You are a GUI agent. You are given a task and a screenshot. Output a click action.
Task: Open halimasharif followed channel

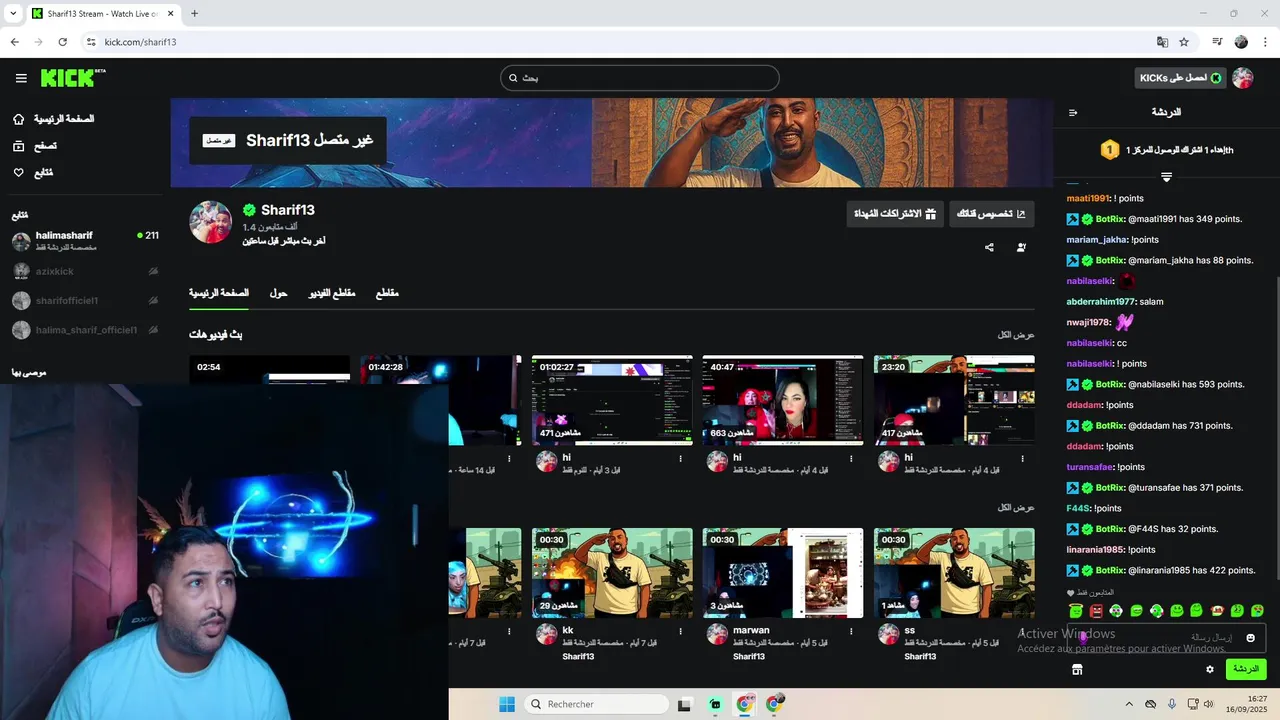tap(85, 241)
